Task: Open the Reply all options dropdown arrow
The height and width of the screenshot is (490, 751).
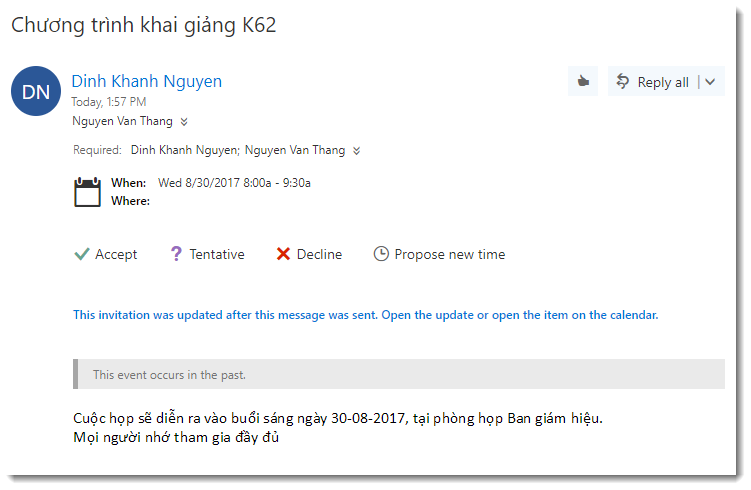Action: [710, 82]
